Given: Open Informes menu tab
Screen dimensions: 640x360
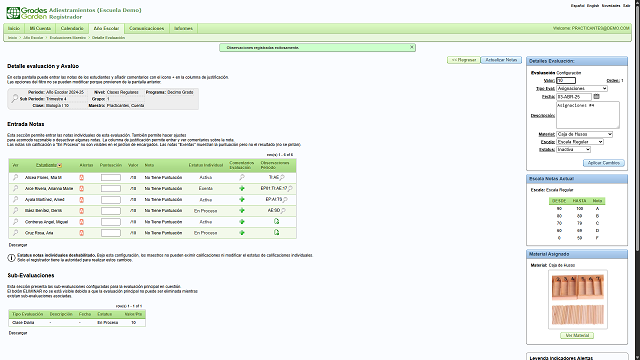Looking at the screenshot, I should (x=183, y=28).
